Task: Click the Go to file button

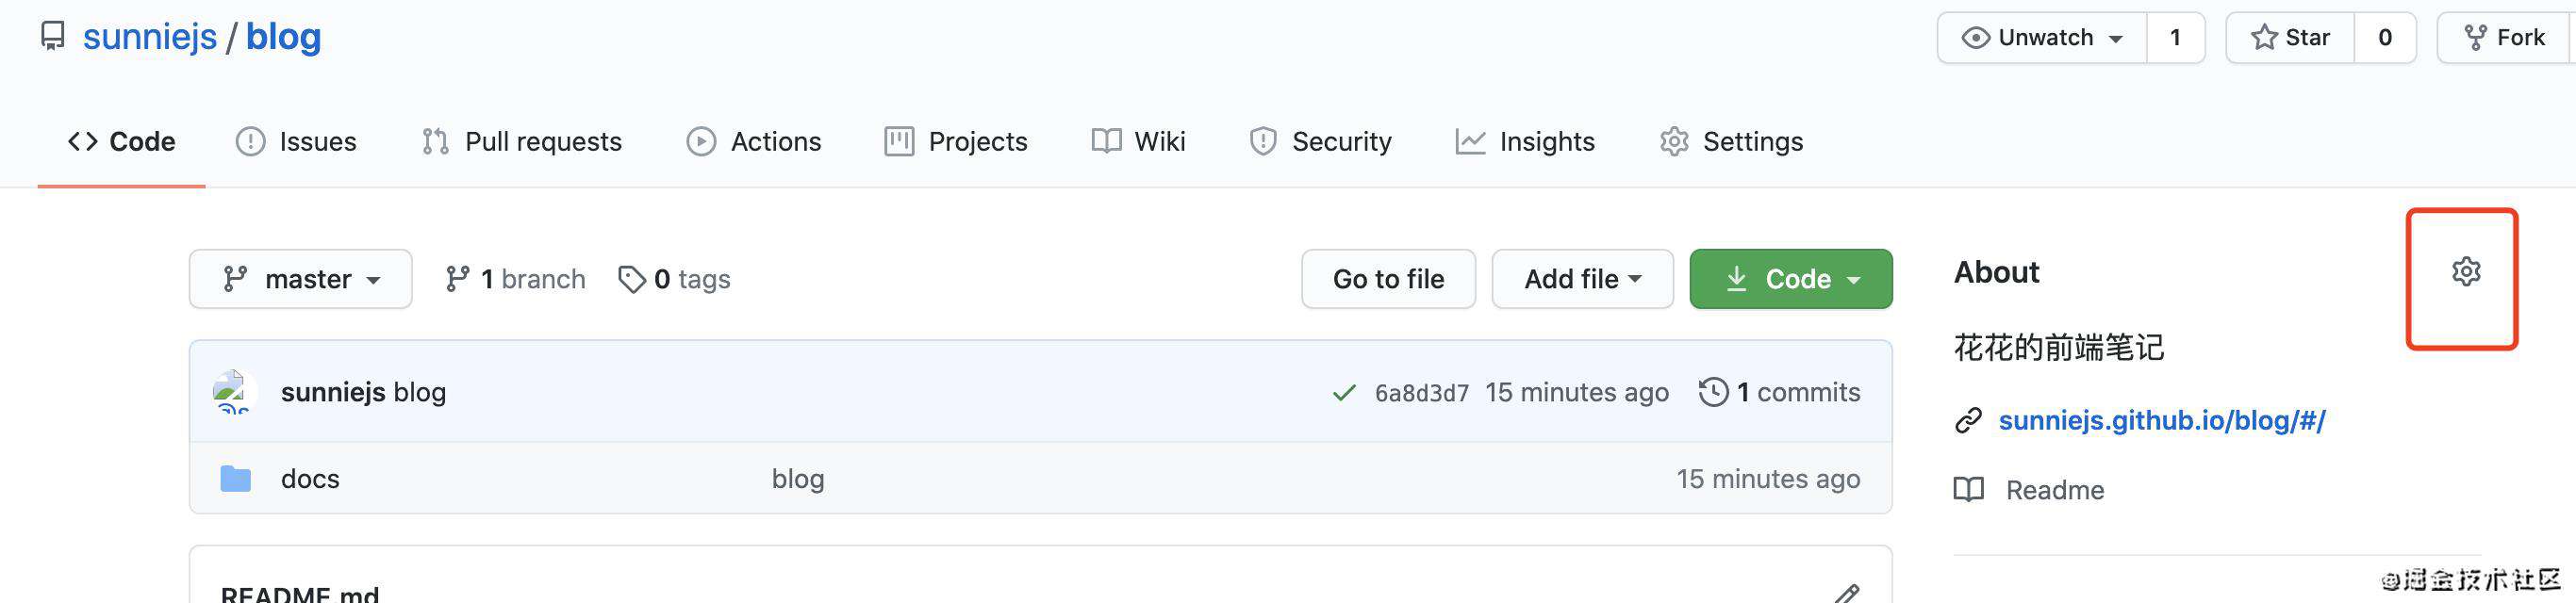Action: [1388, 279]
